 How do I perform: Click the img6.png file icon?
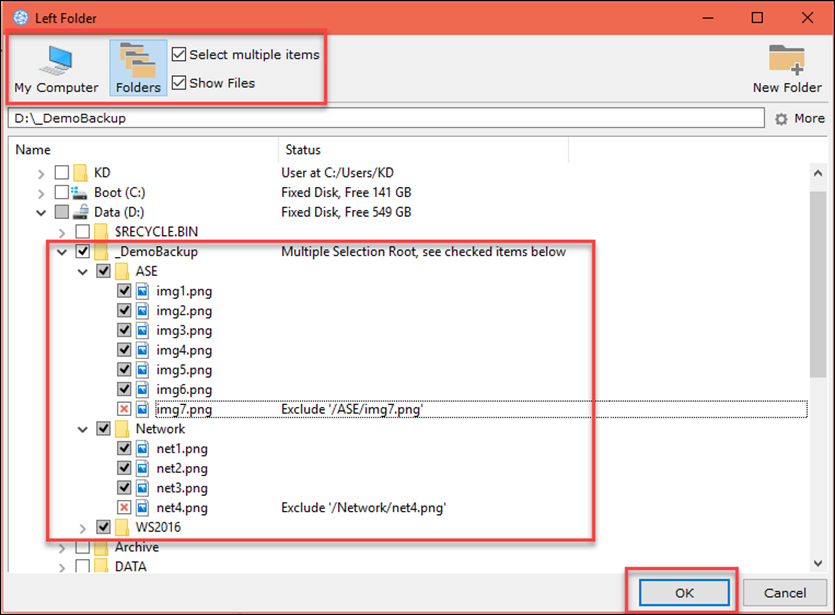tap(142, 390)
